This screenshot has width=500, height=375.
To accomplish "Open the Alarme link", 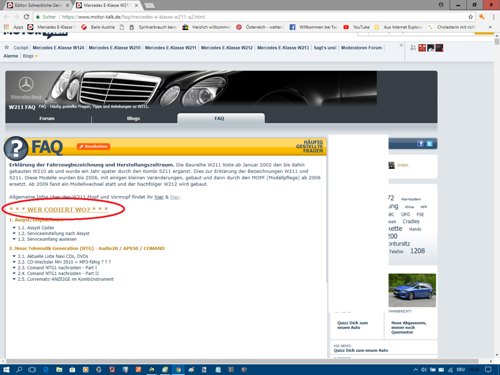I will [11, 56].
